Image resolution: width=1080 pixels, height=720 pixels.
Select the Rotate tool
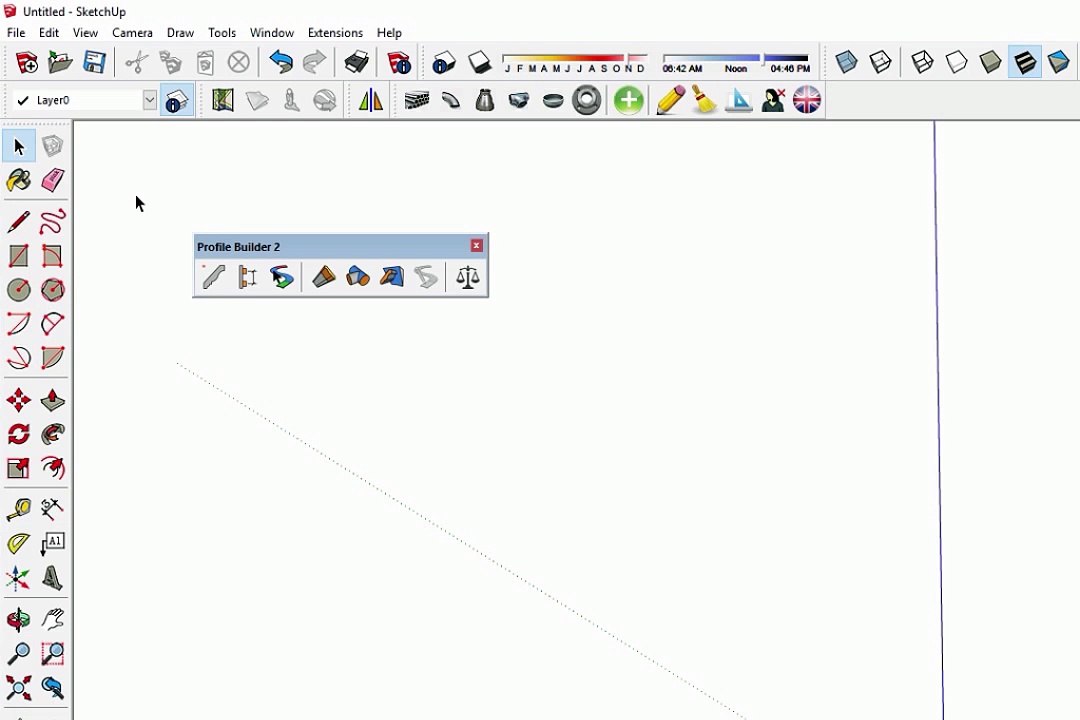19,433
